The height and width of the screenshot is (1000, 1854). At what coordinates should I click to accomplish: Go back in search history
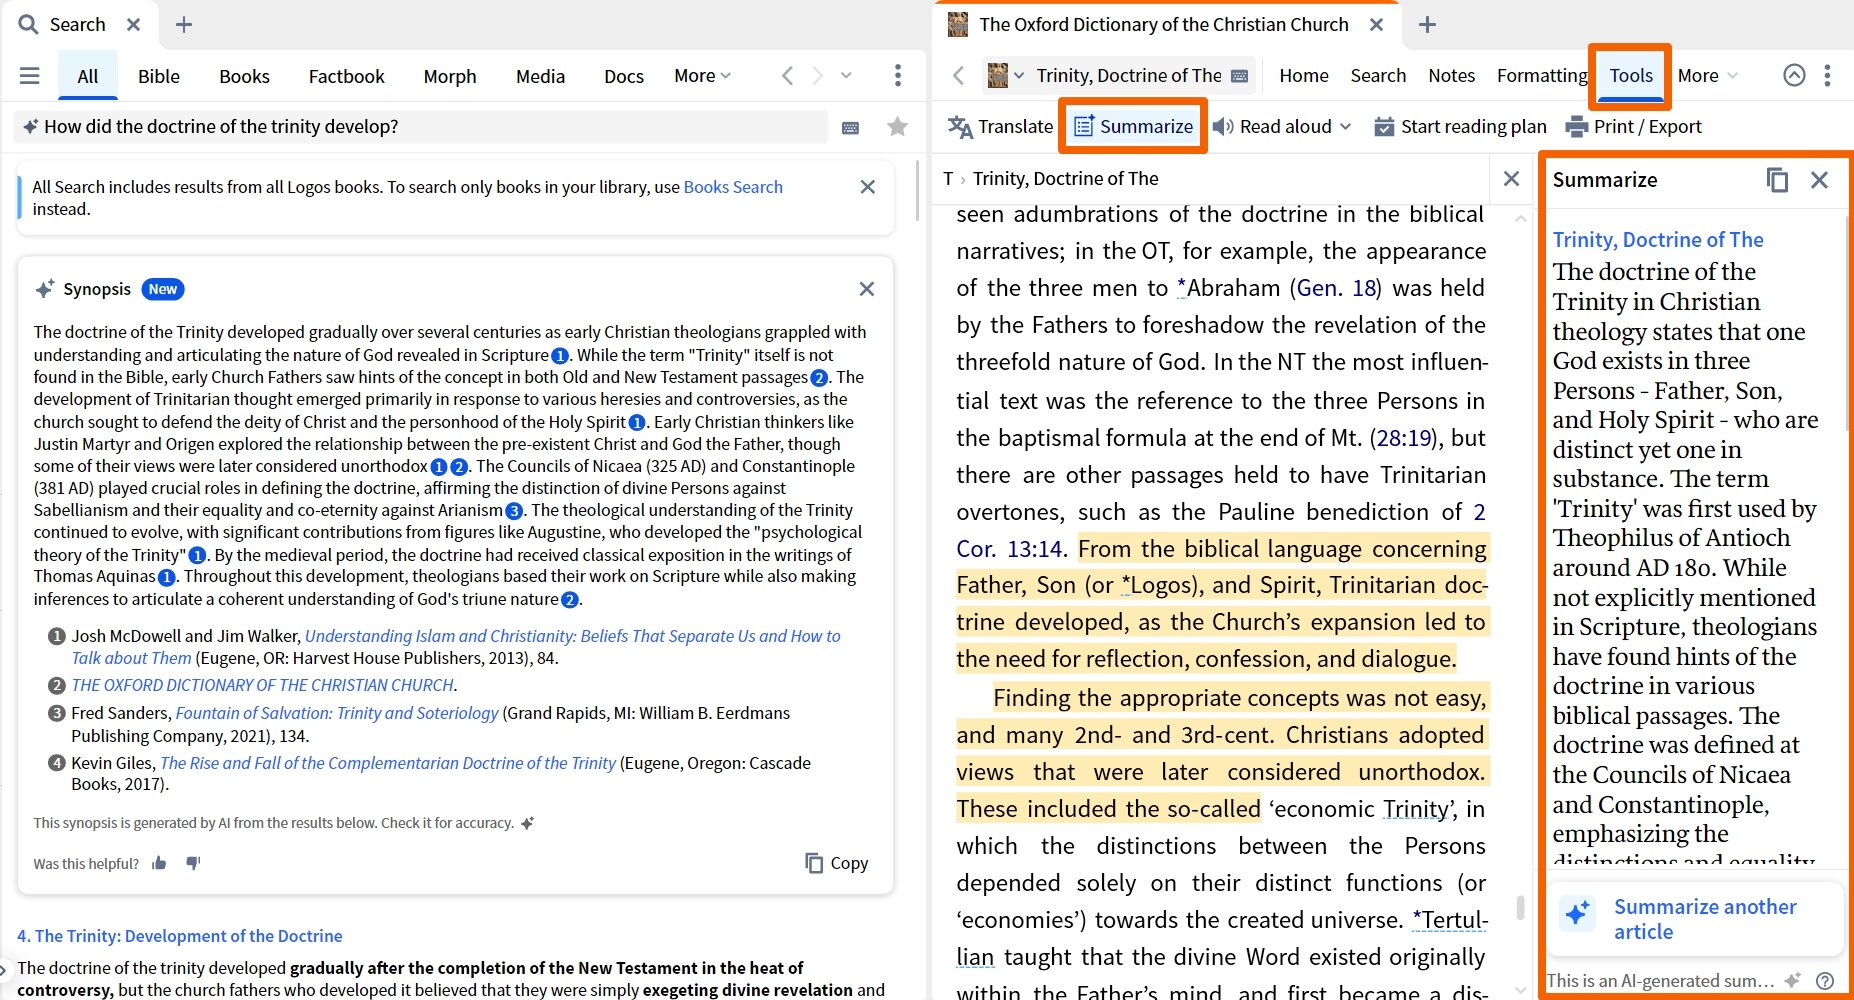coord(788,76)
